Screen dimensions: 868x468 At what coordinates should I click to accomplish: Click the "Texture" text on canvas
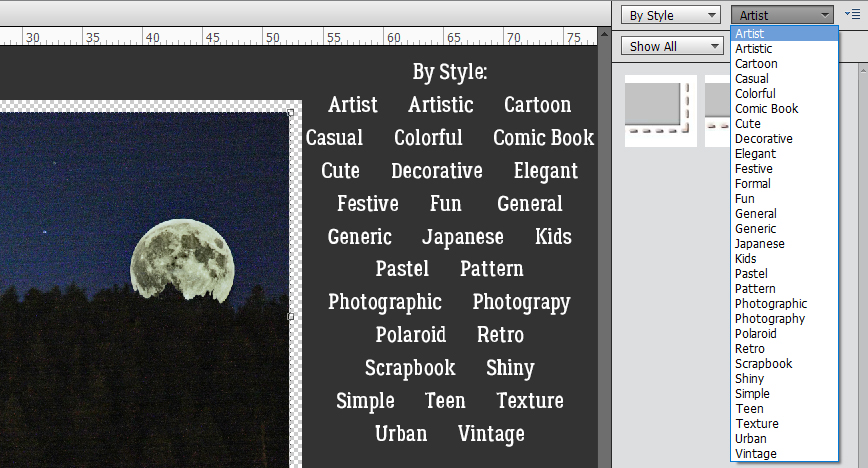(530, 400)
